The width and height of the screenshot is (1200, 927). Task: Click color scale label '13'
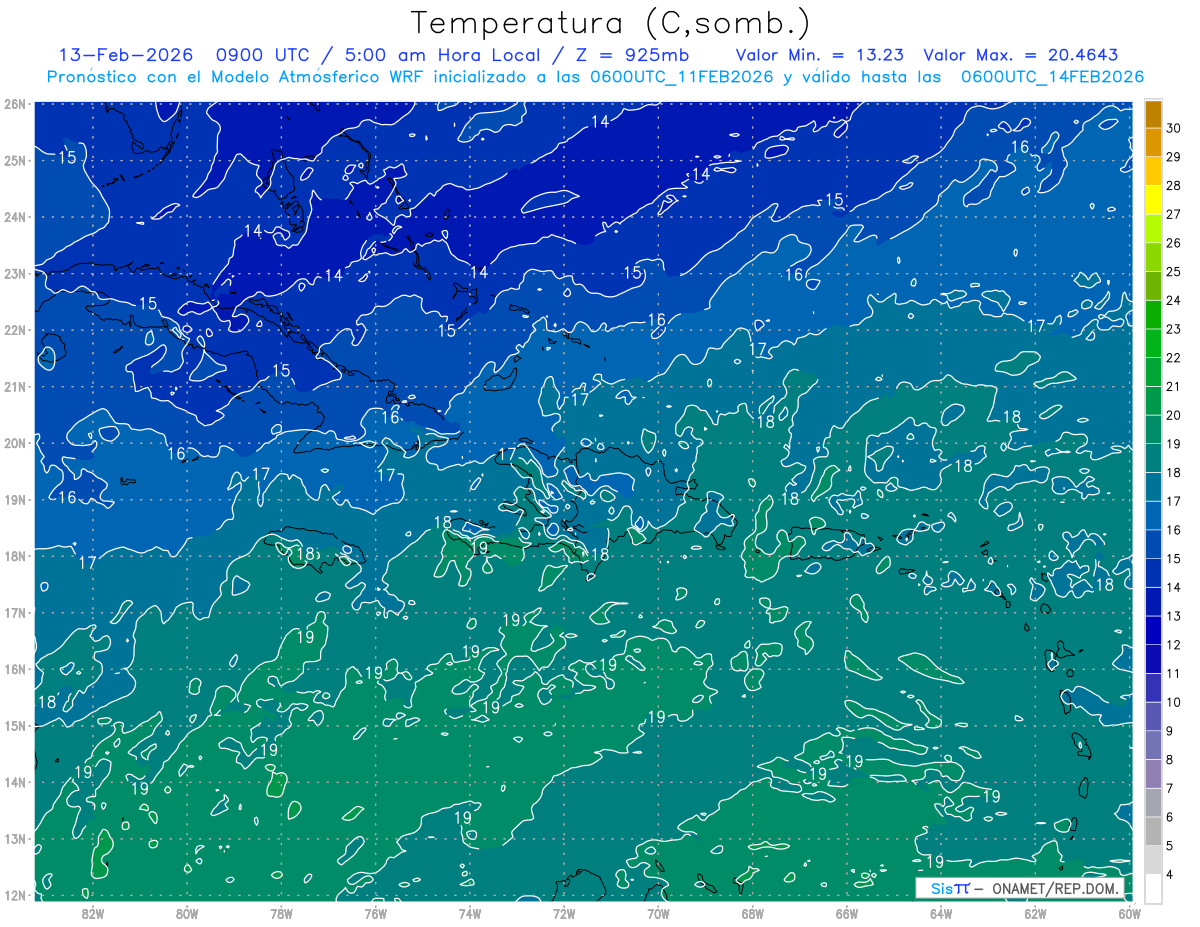pos(1173,616)
